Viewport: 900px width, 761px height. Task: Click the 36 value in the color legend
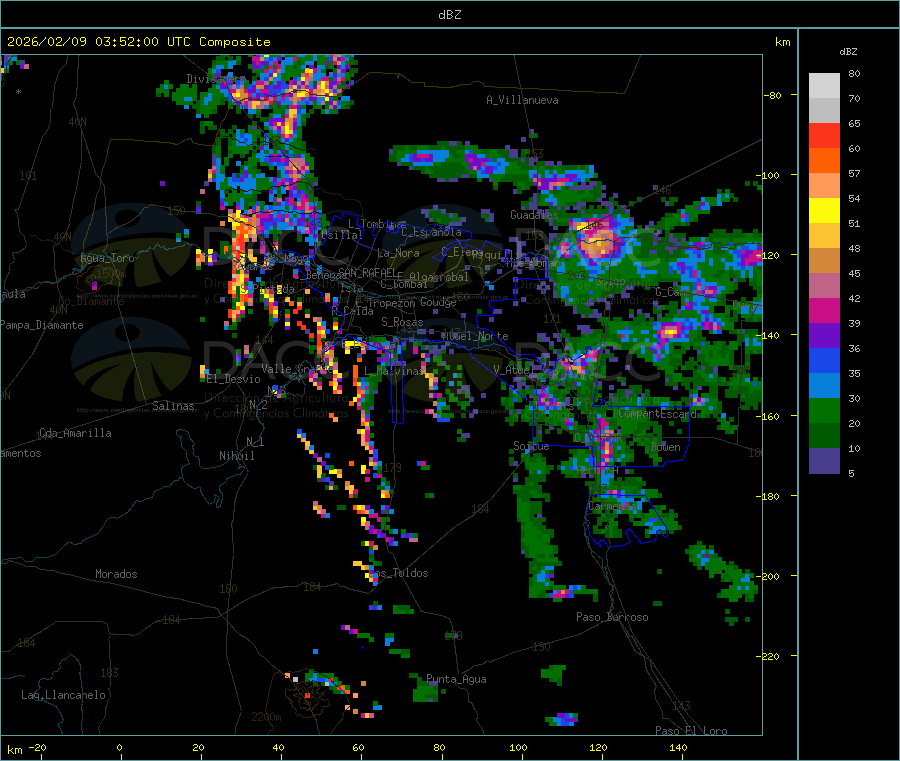tap(854, 348)
